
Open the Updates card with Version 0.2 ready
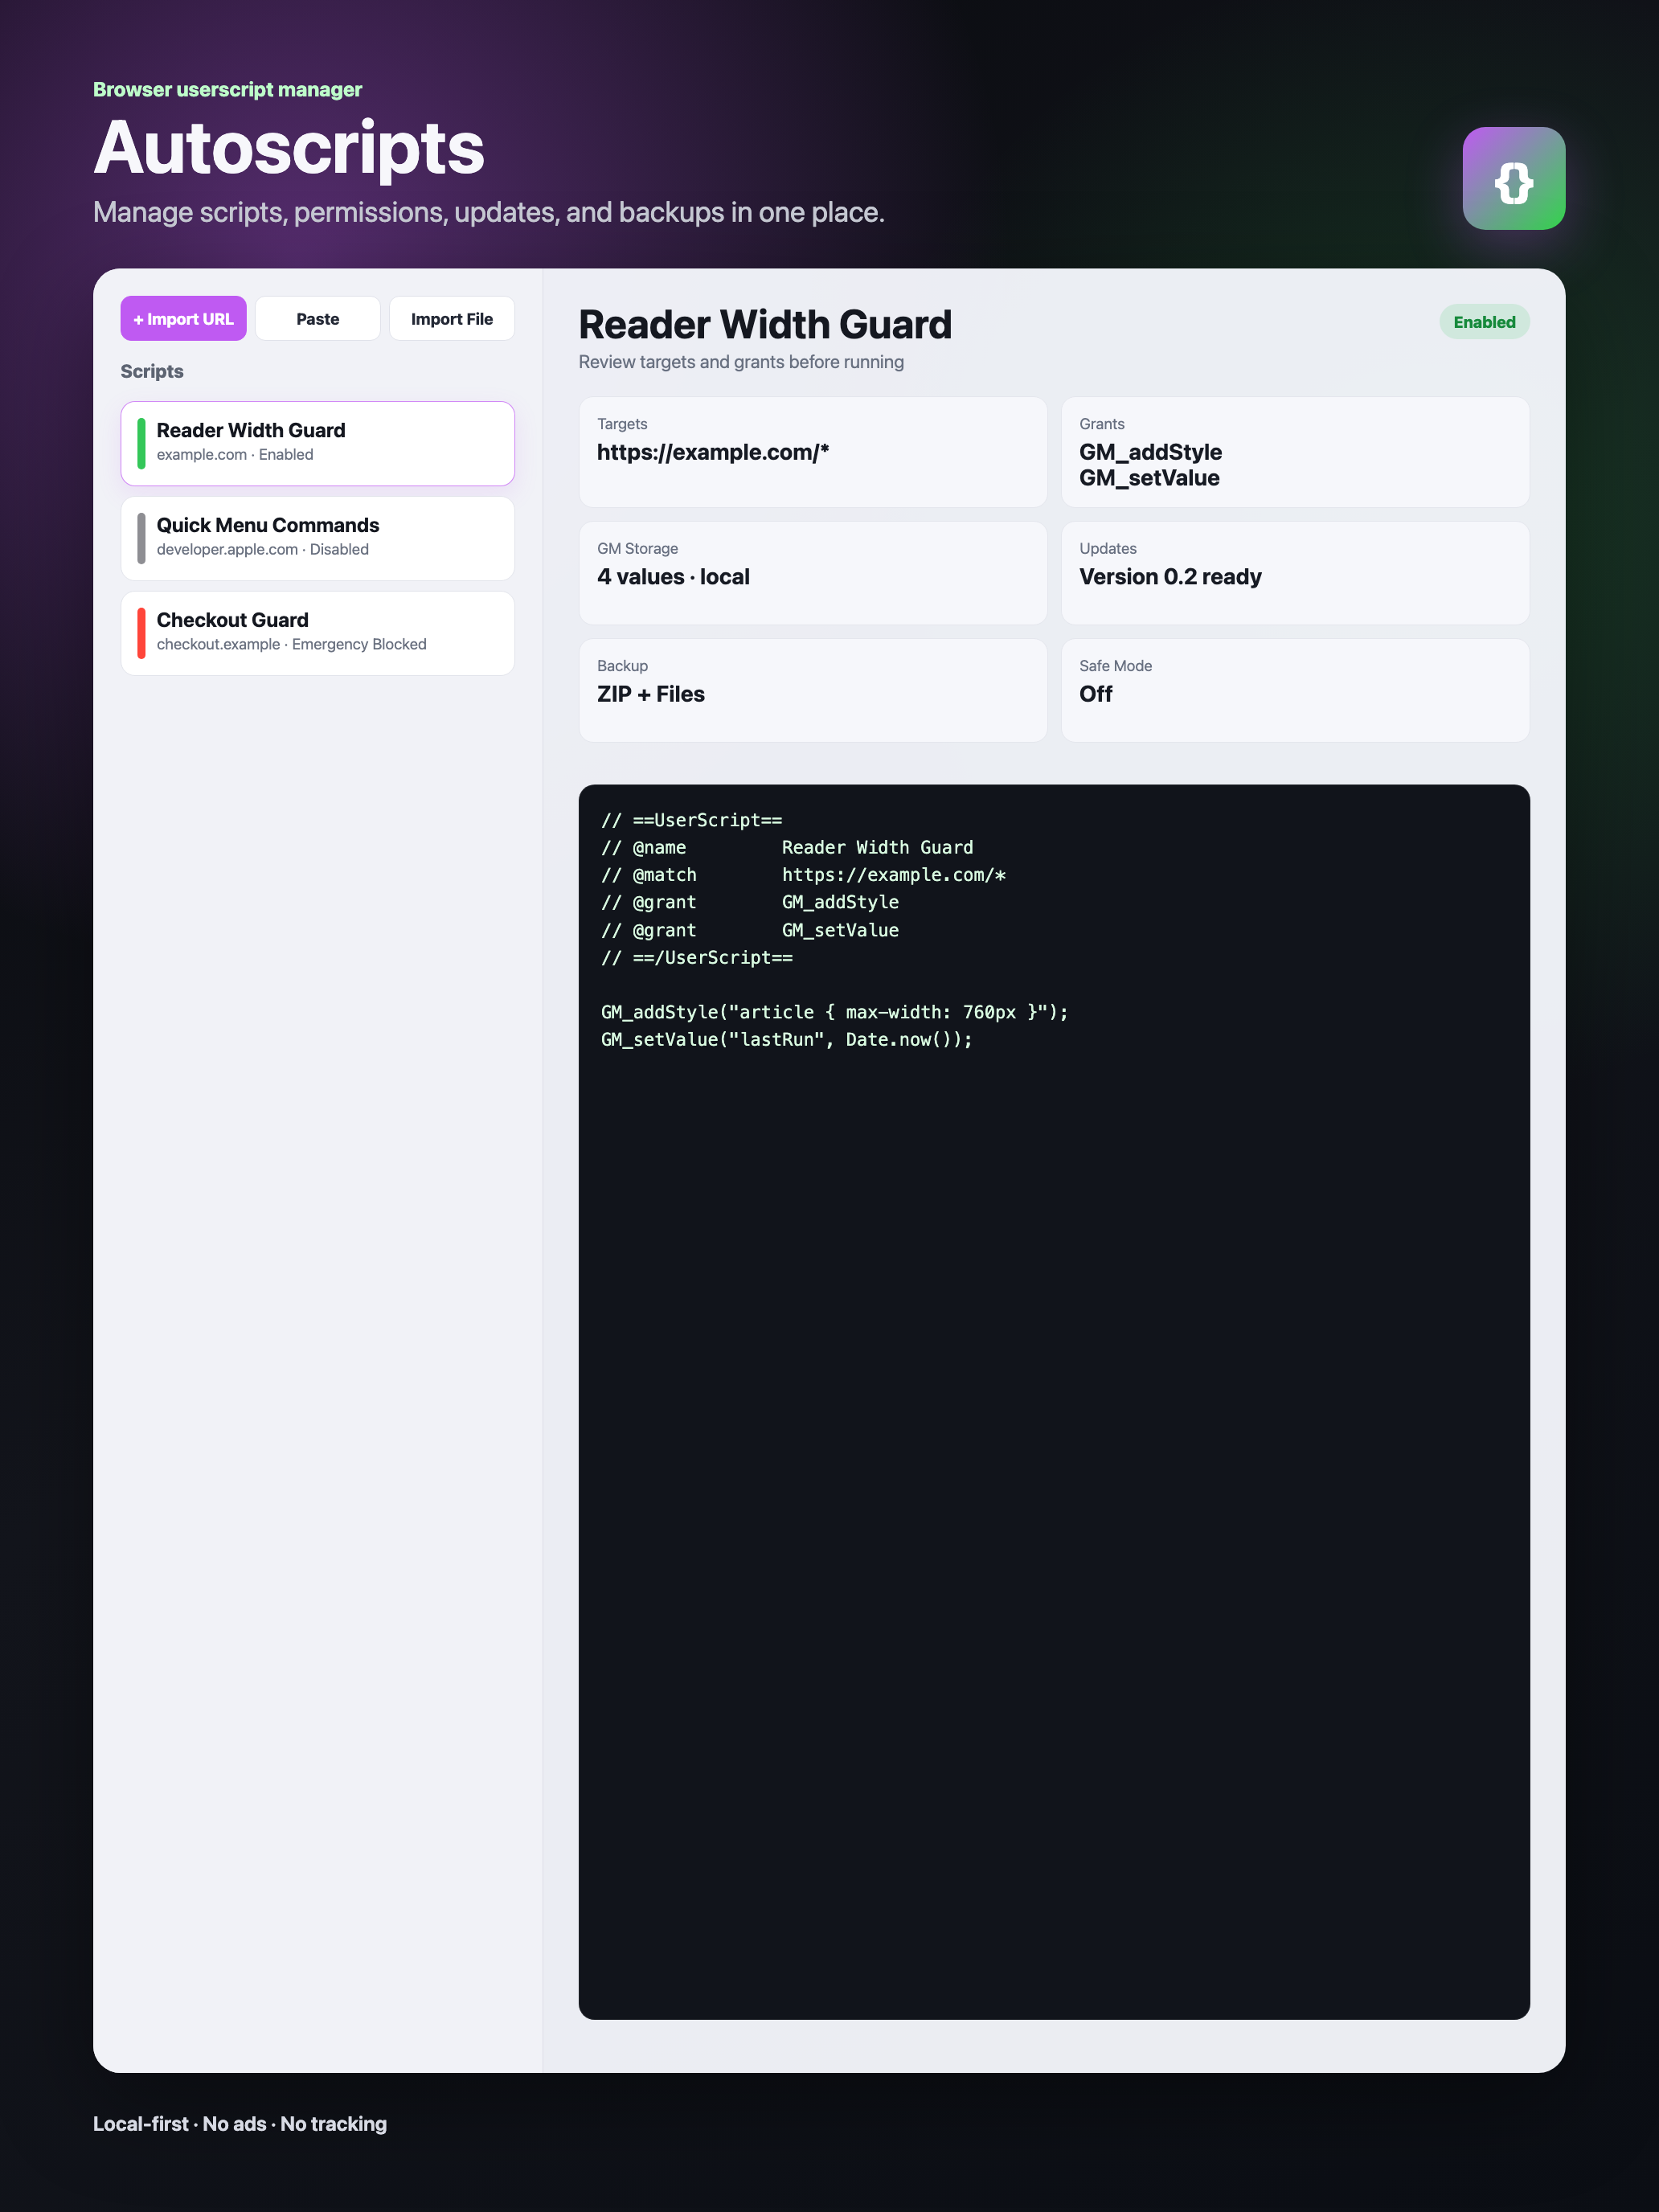pyautogui.click(x=1295, y=572)
